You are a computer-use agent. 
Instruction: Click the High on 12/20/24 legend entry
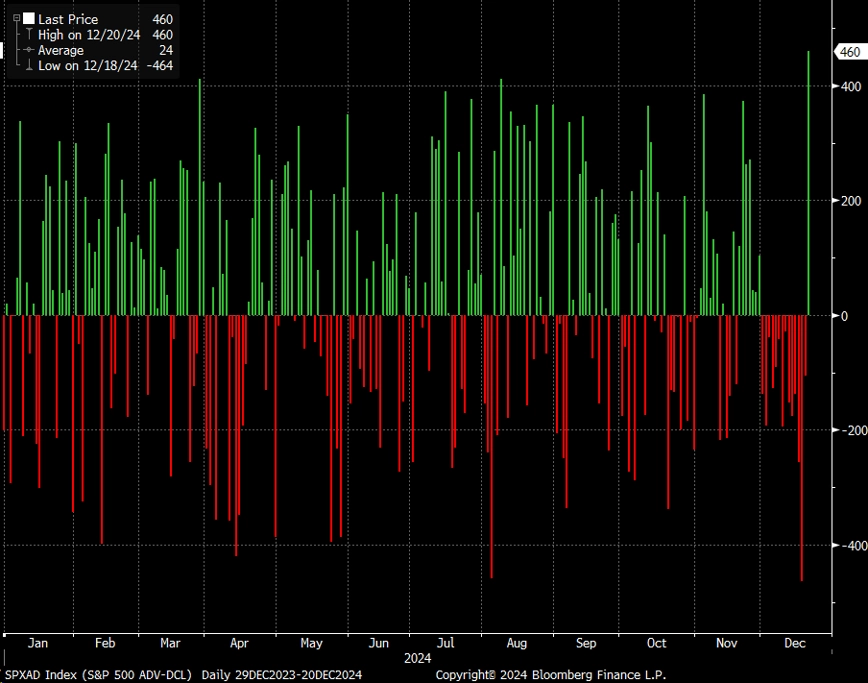(89, 35)
